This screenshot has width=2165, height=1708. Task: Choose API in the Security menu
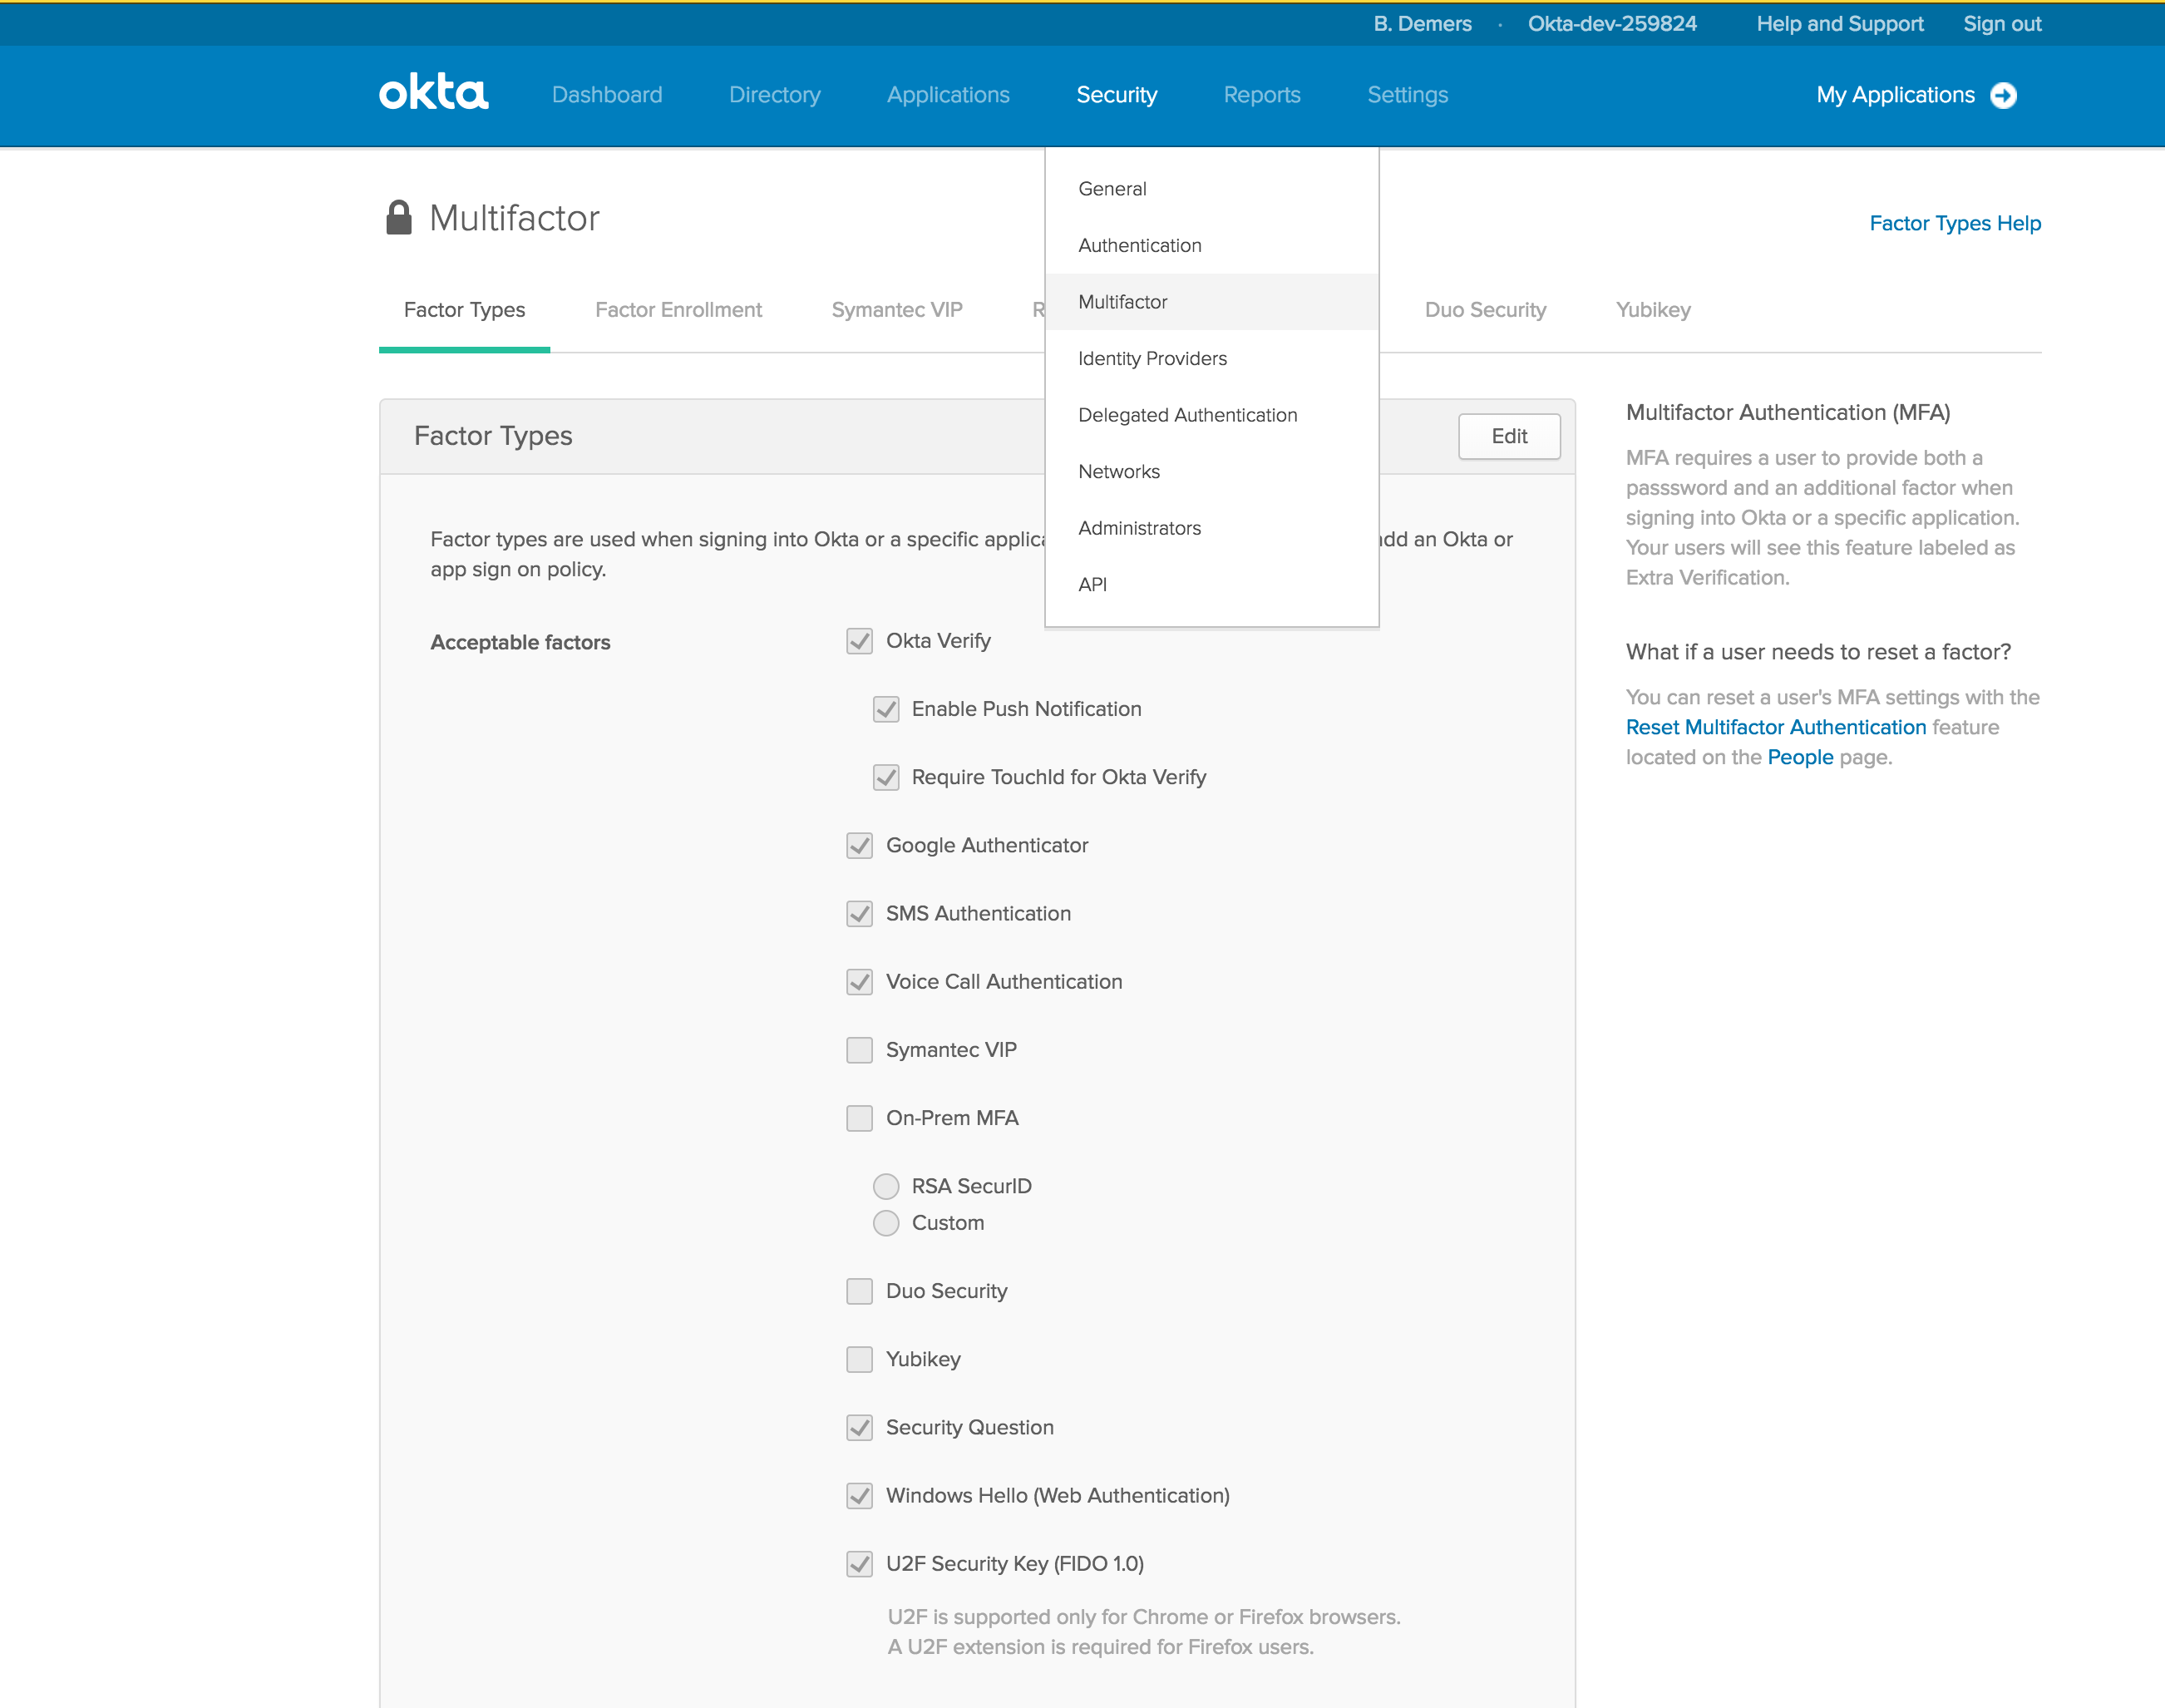click(1092, 584)
